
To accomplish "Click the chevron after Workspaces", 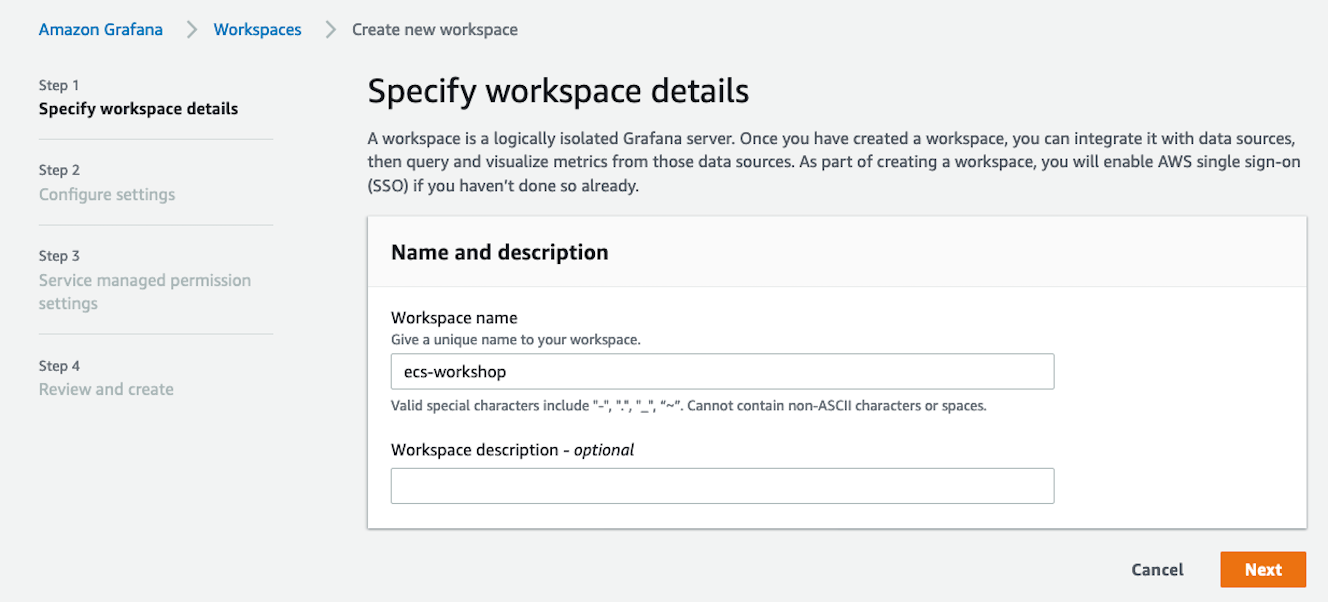I will click(329, 29).
